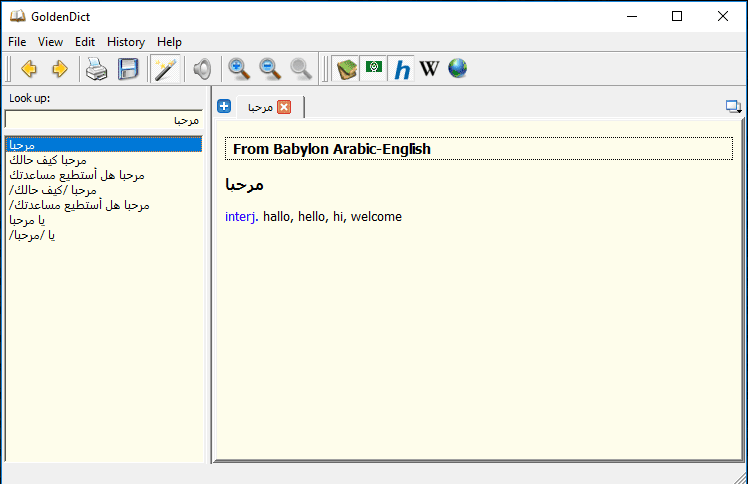The height and width of the screenshot is (484, 748).
Task: Toggle the blue 'h' dictionary icon
Action: click(402, 69)
